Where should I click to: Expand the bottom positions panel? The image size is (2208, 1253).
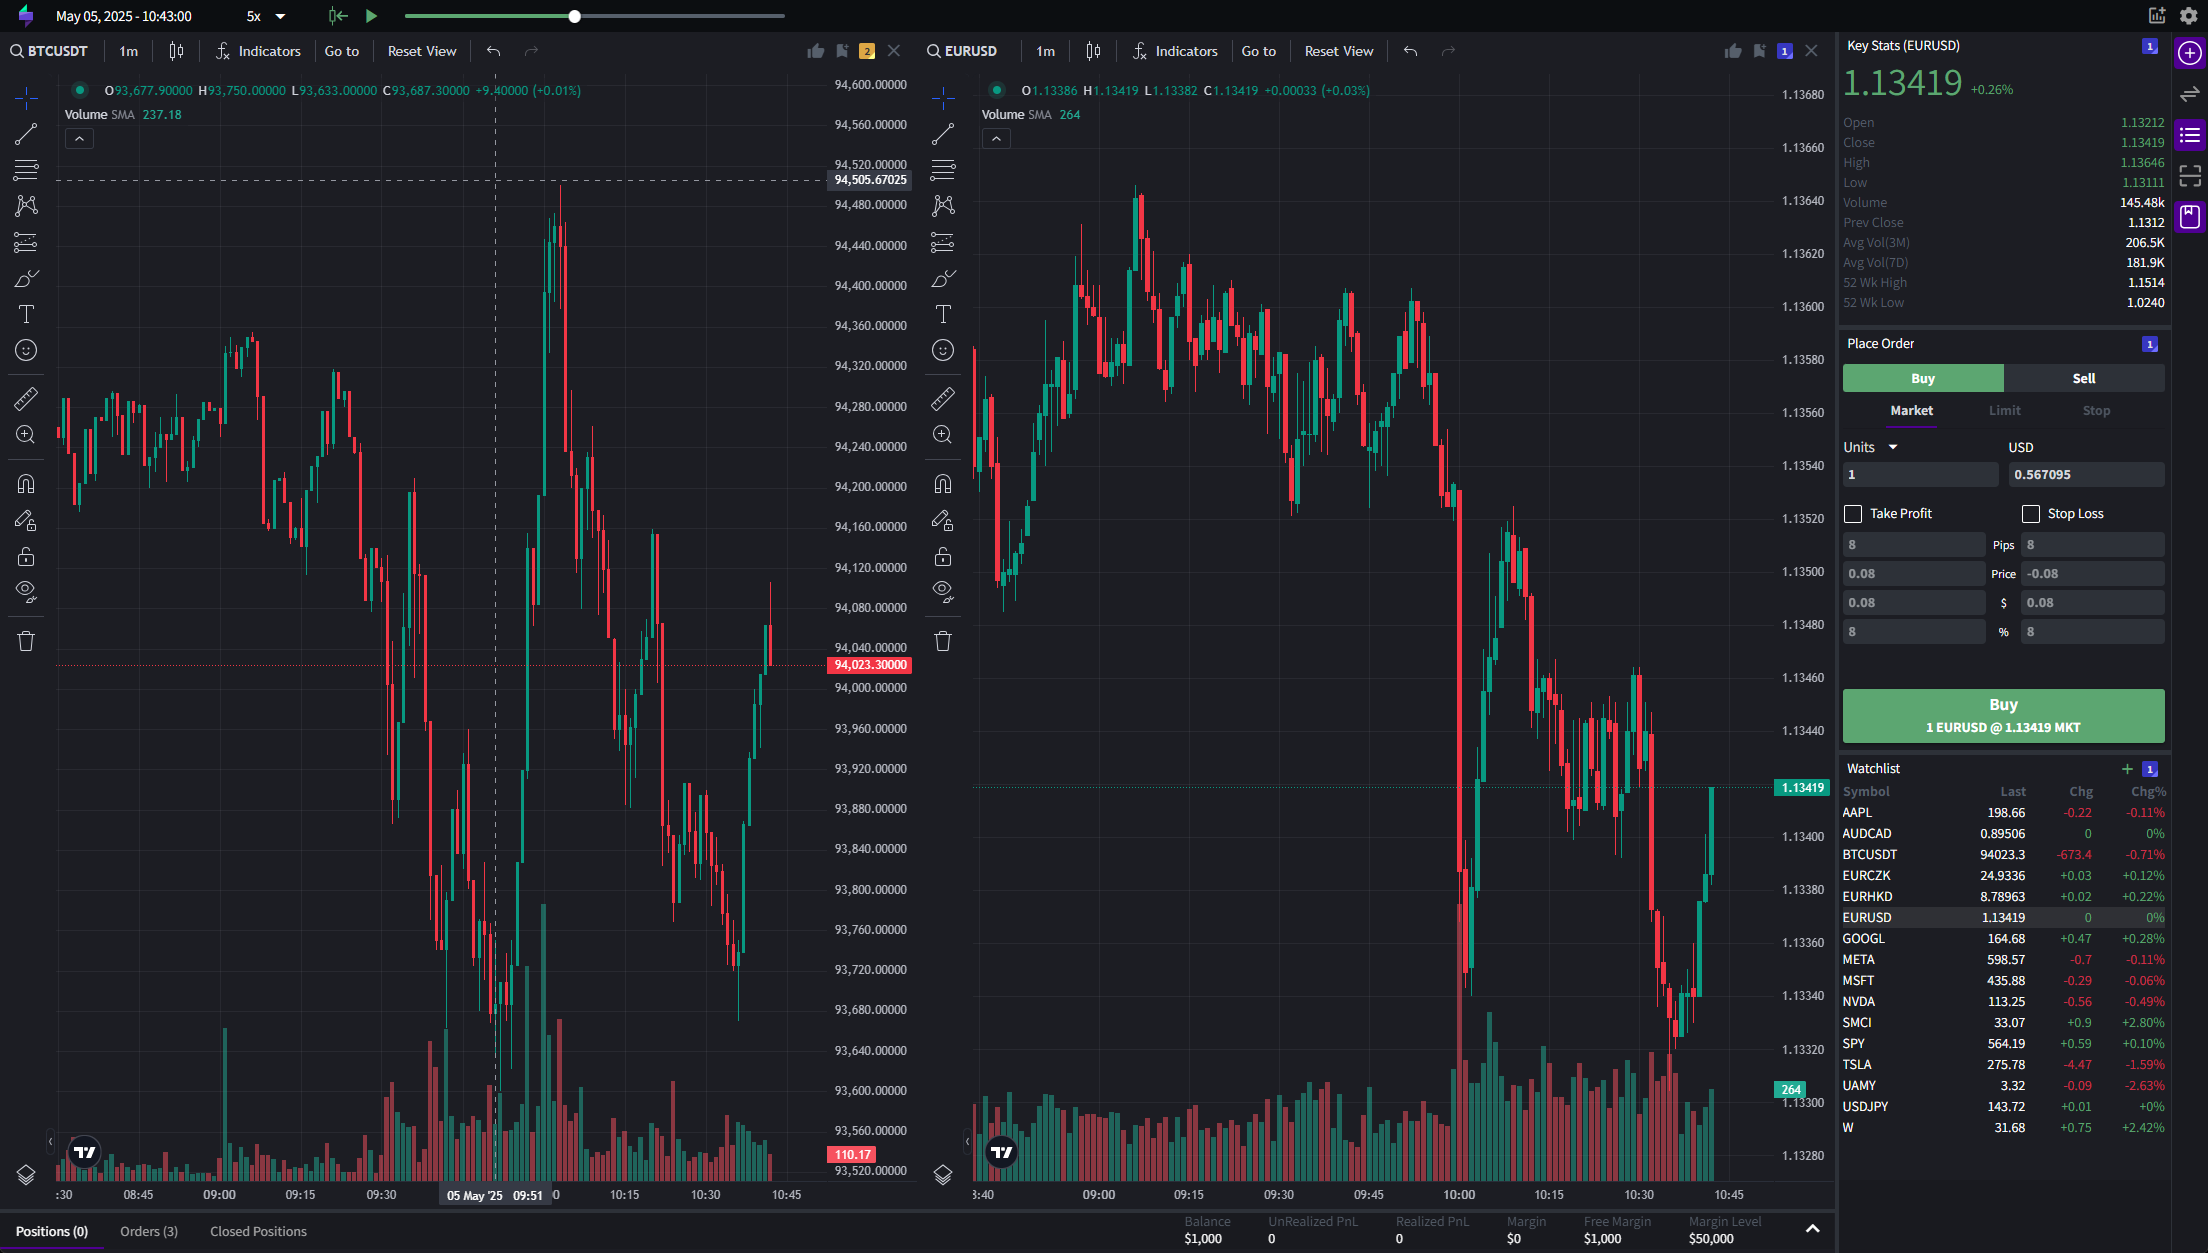[x=1812, y=1229]
